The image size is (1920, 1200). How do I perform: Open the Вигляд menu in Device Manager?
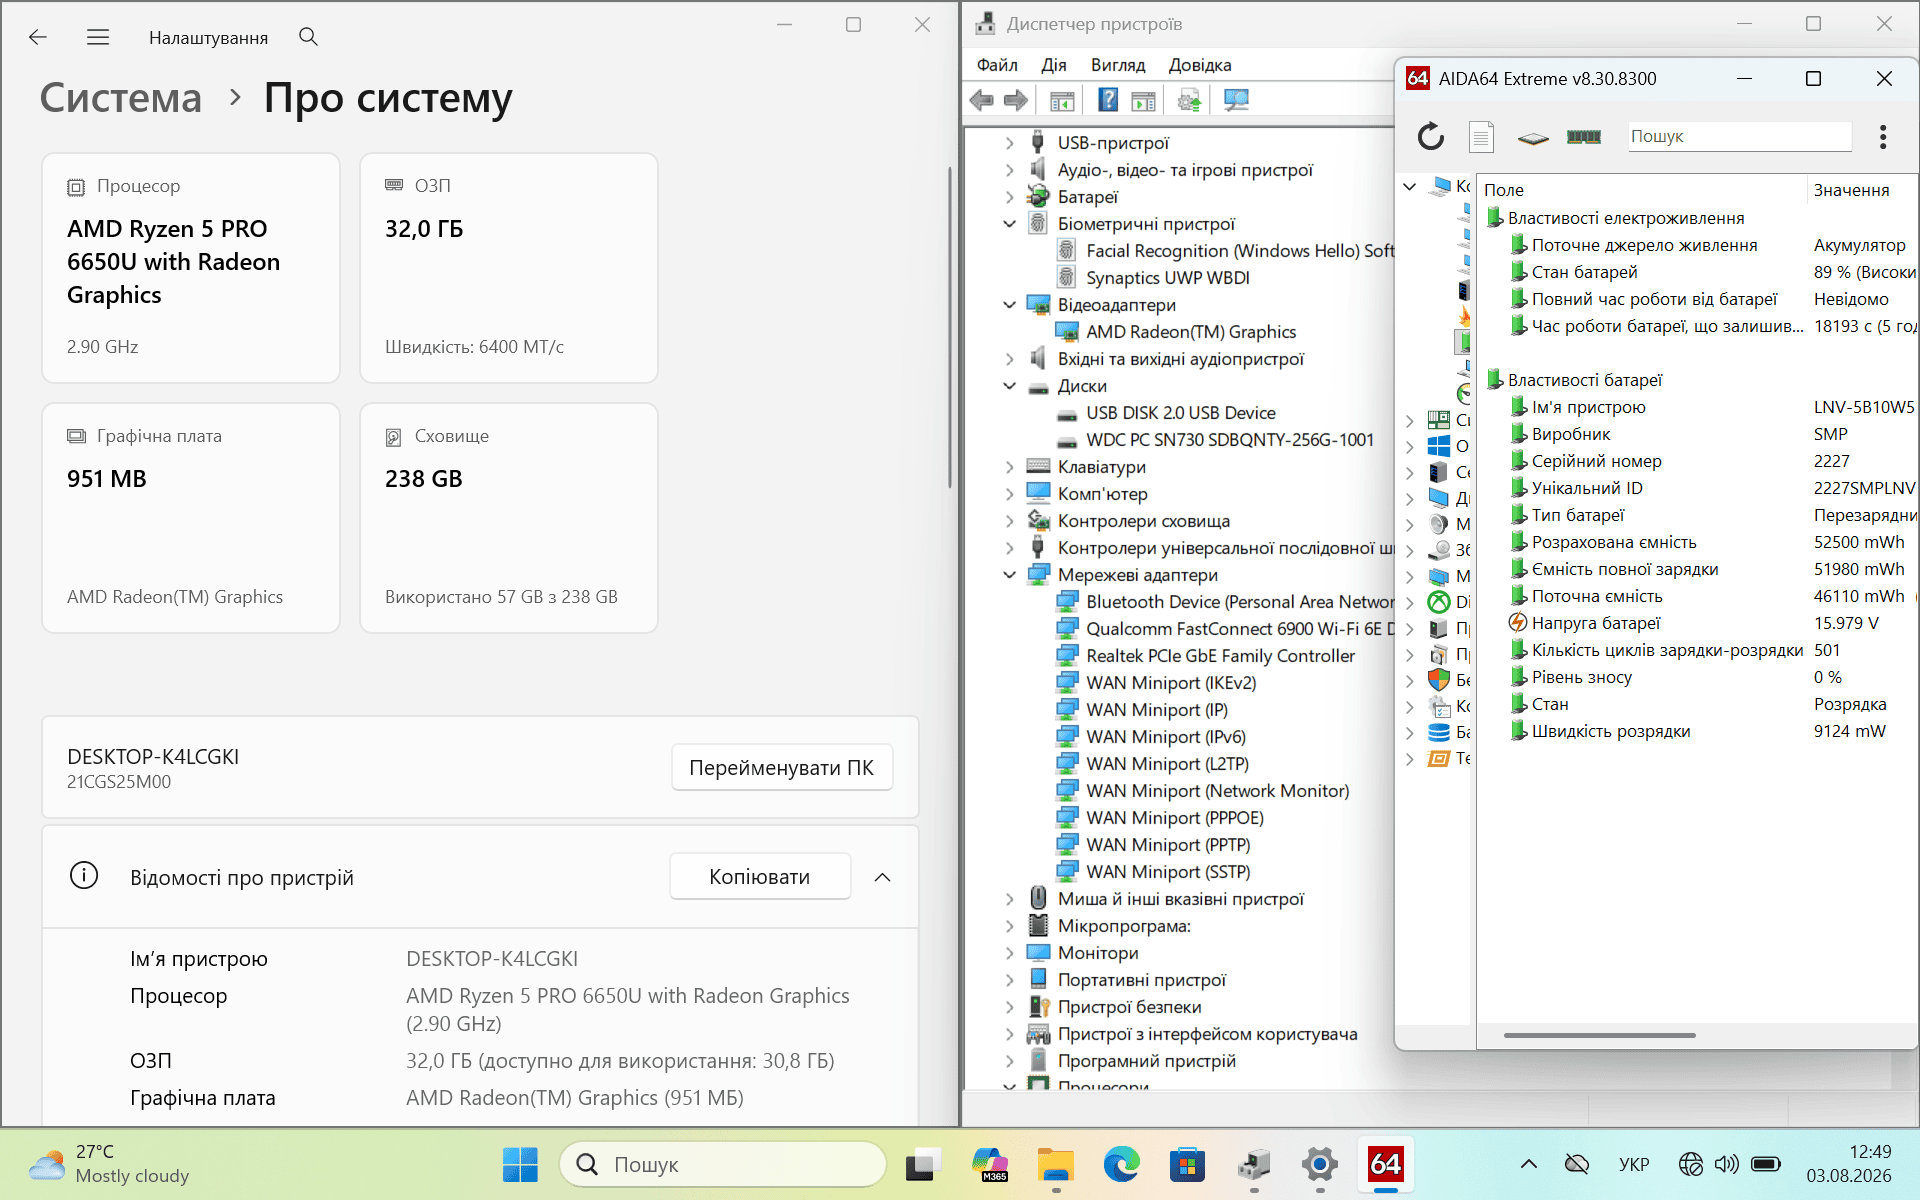click(x=1118, y=65)
